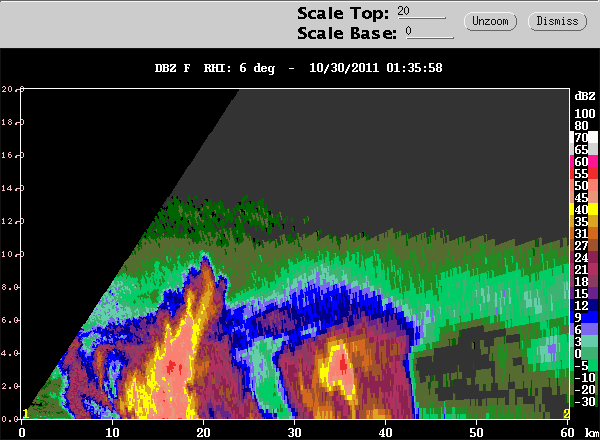The image size is (600, 440).
Task: Click the Unzoom button
Action: point(490,21)
